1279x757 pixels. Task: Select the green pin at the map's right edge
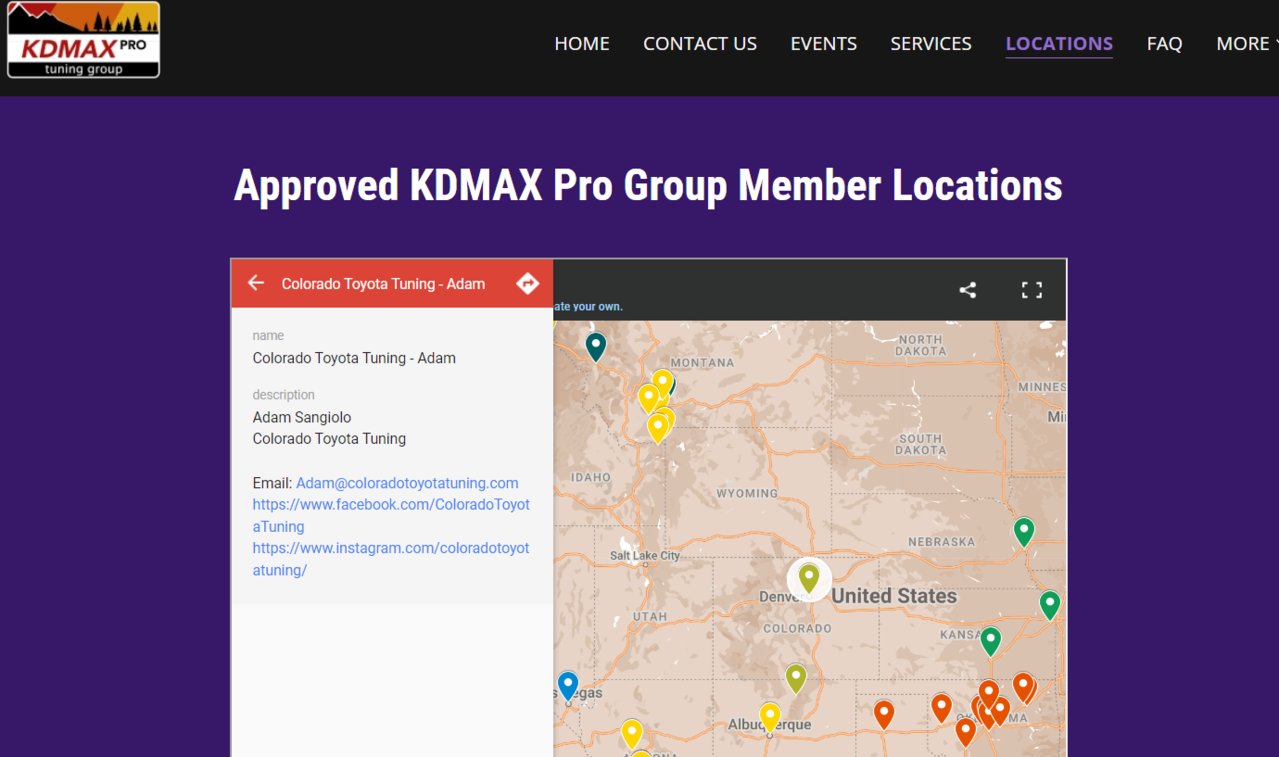1049,605
